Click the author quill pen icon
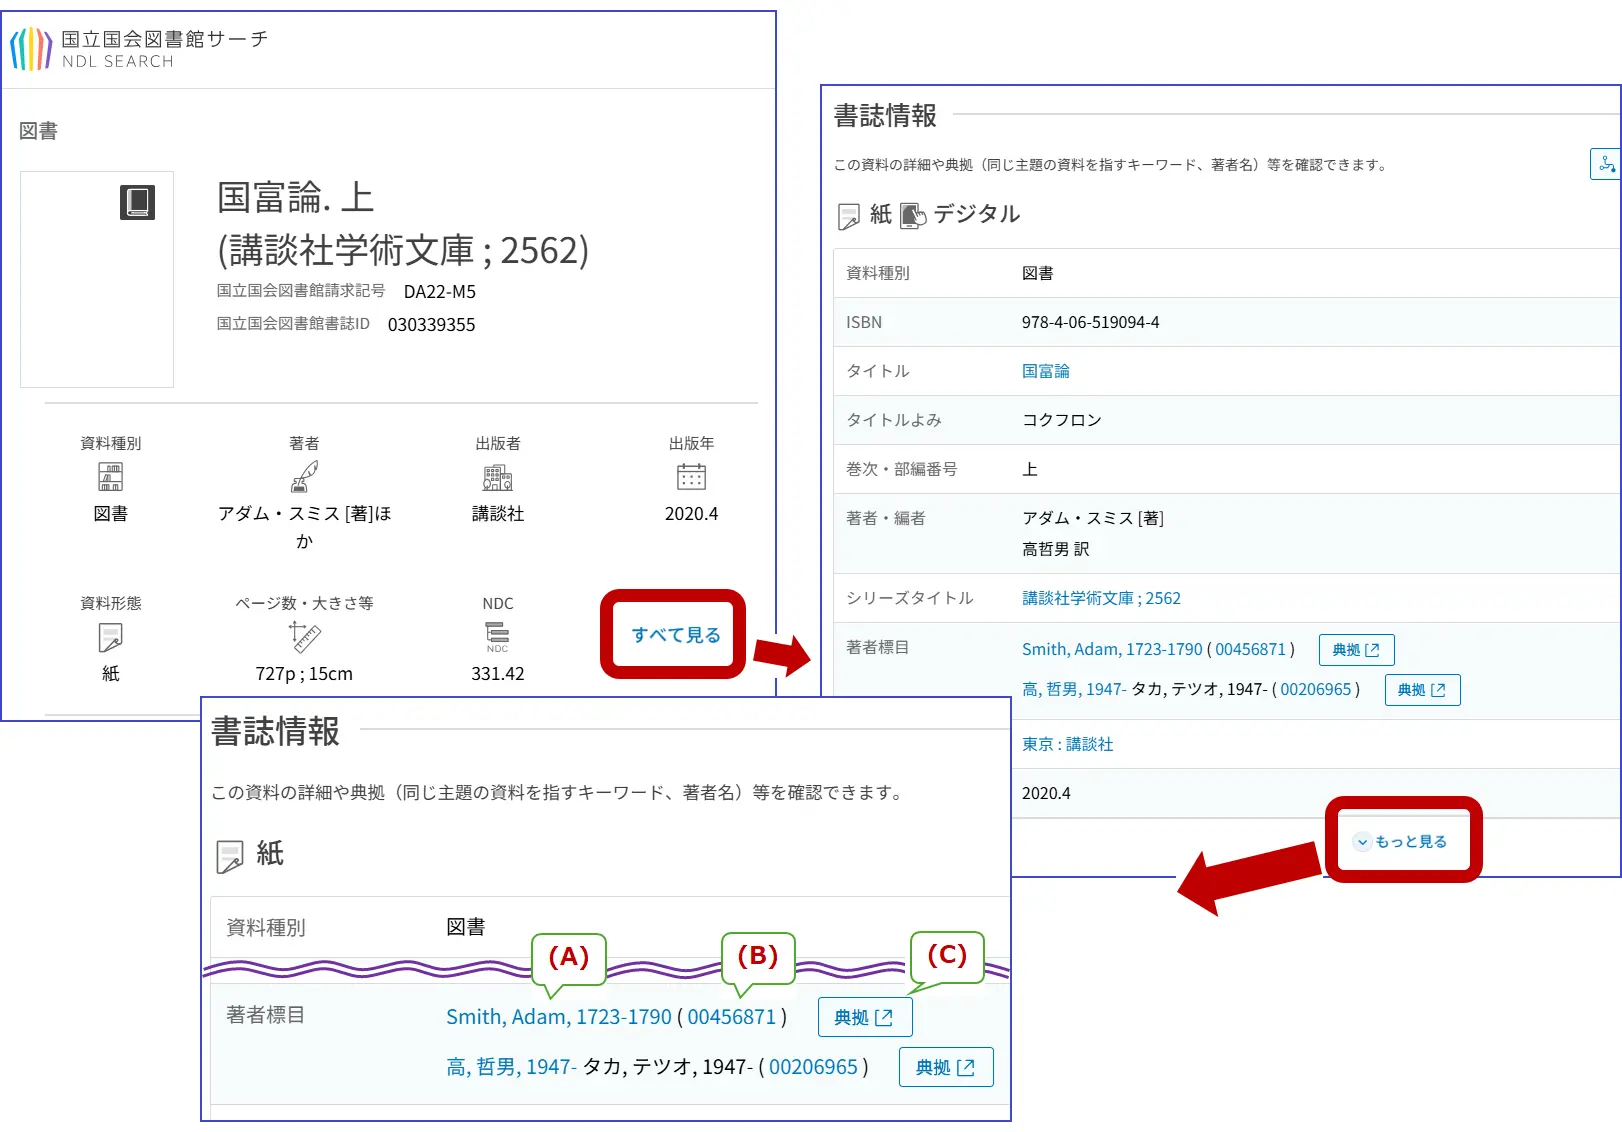The height and width of the screenshot is (1132, 1622). [x=304, y=477]
